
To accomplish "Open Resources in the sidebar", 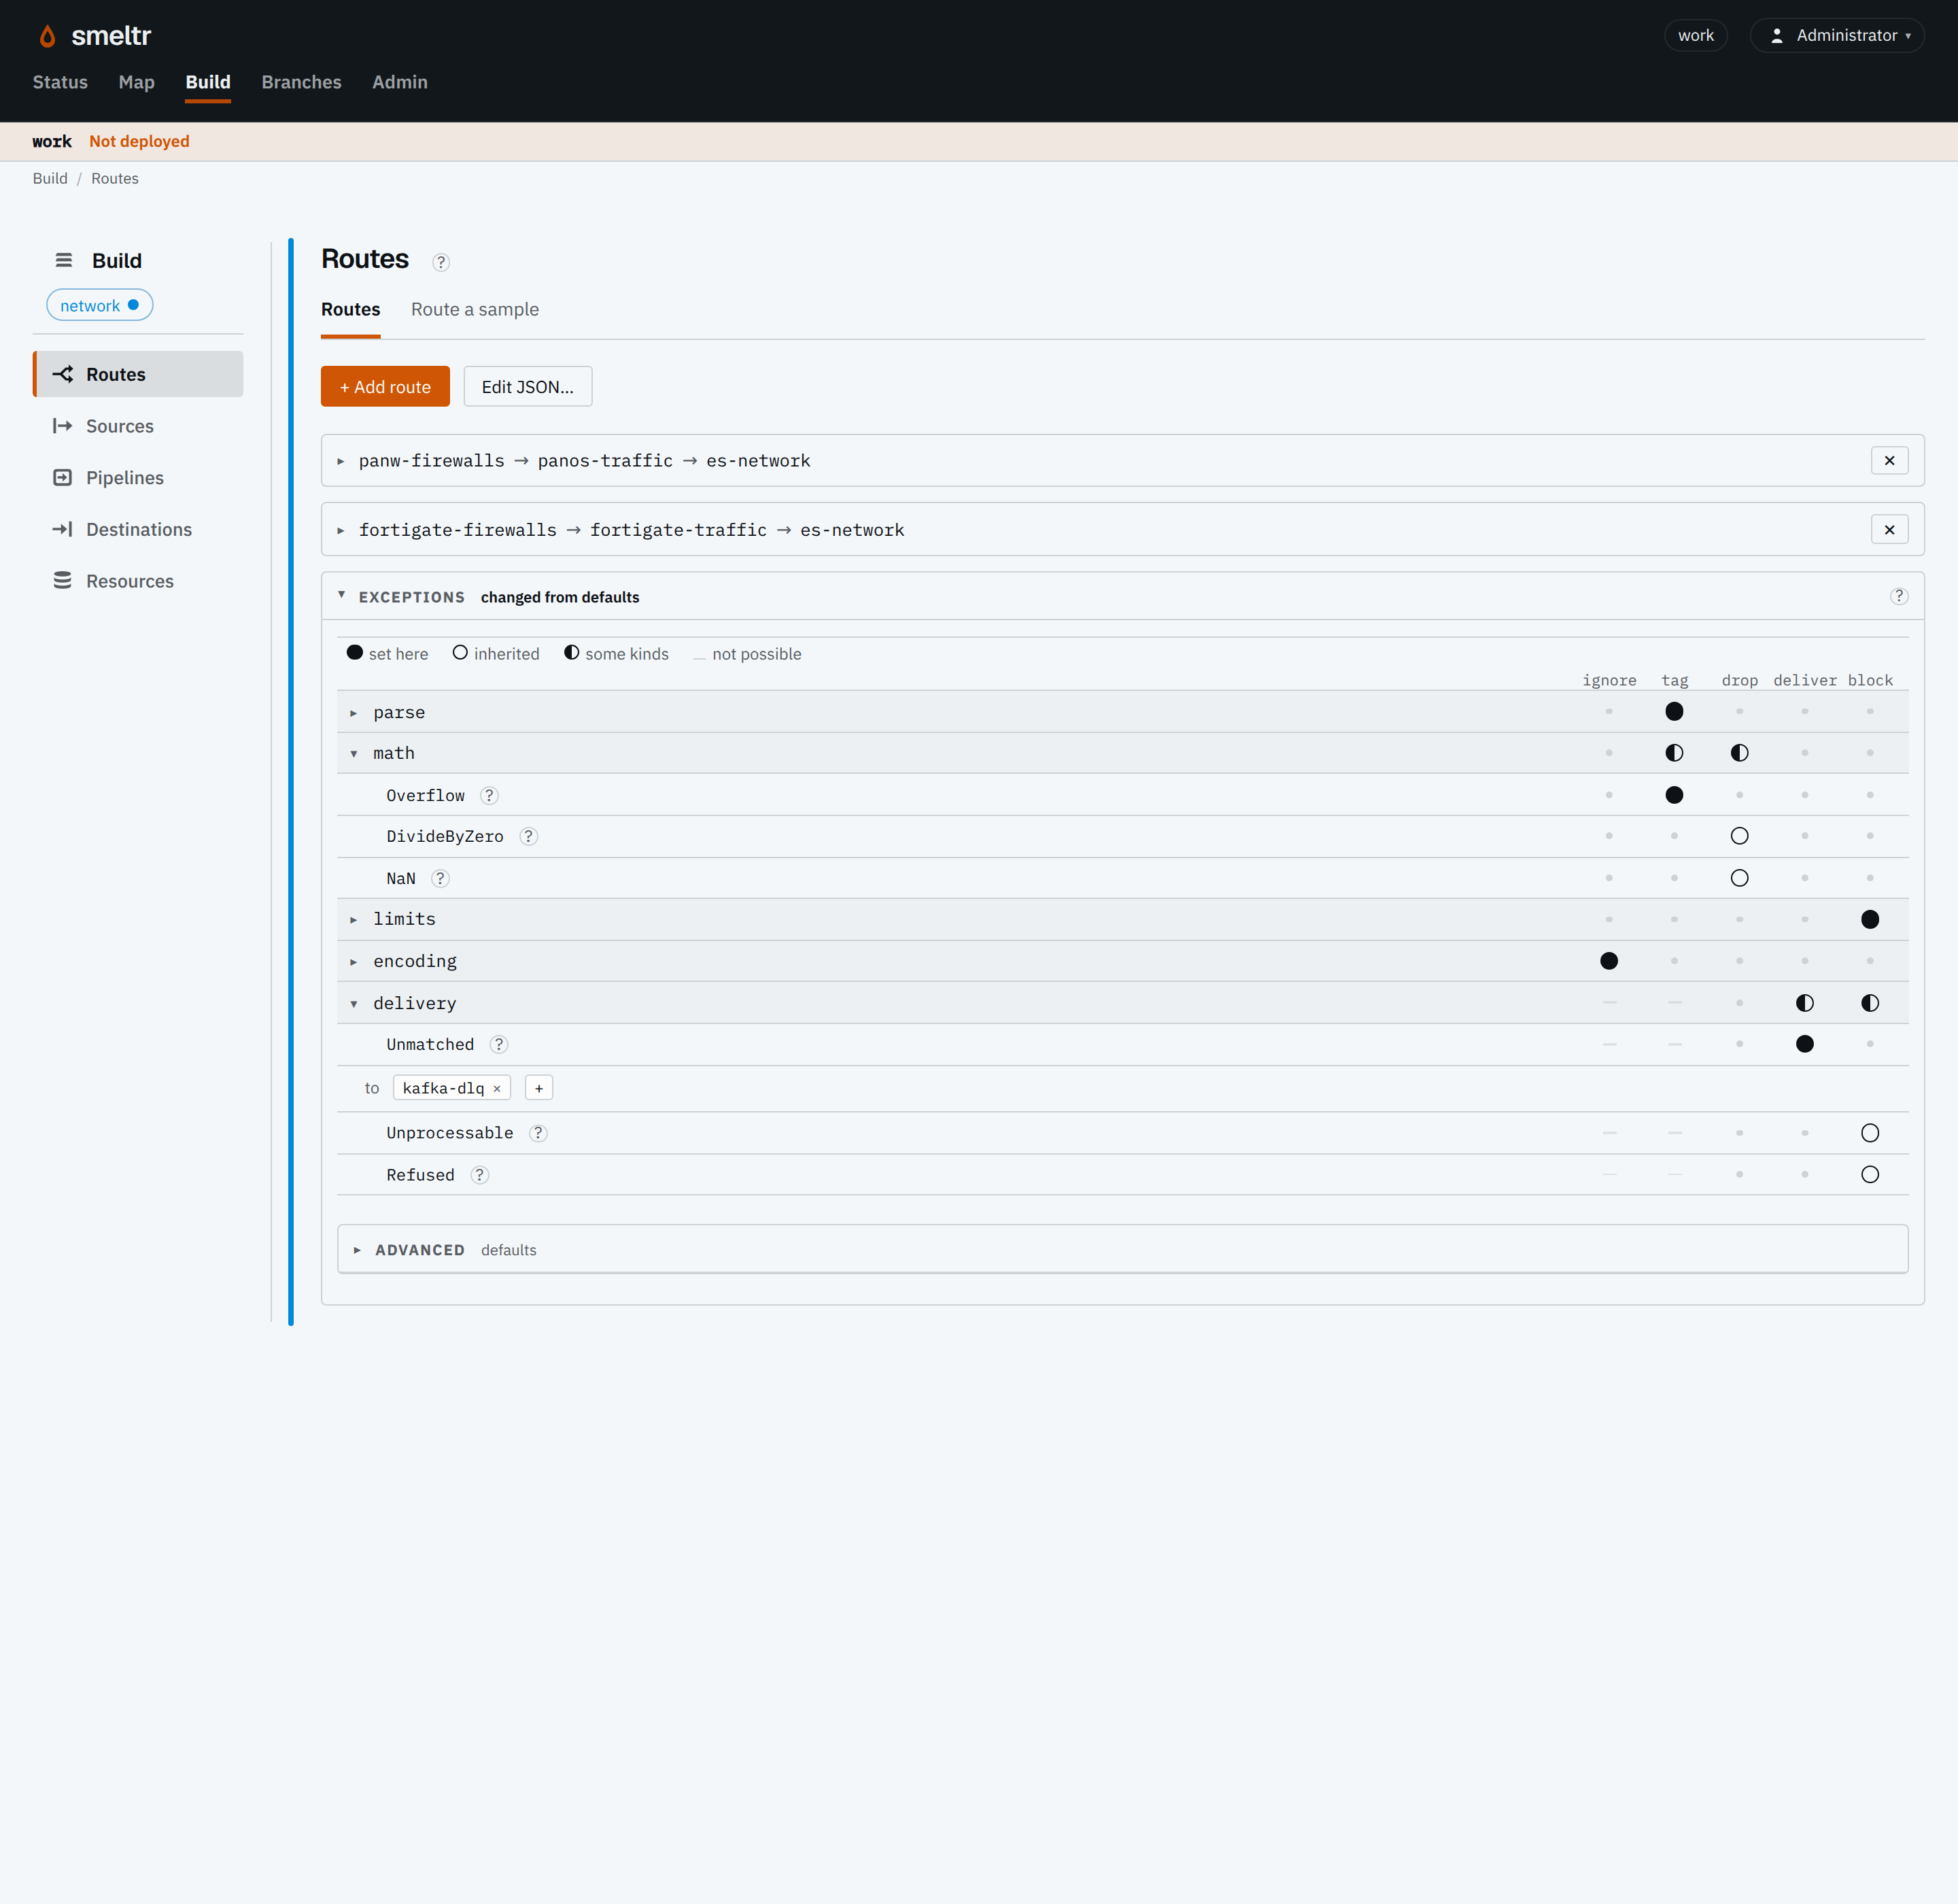I will tap(138, 581).
